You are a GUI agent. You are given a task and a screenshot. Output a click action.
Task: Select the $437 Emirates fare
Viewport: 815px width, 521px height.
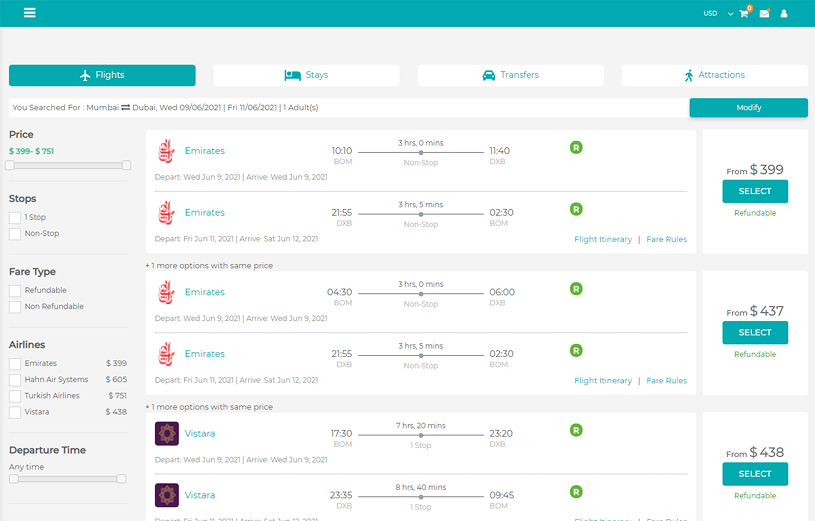[x=755, y=333]
